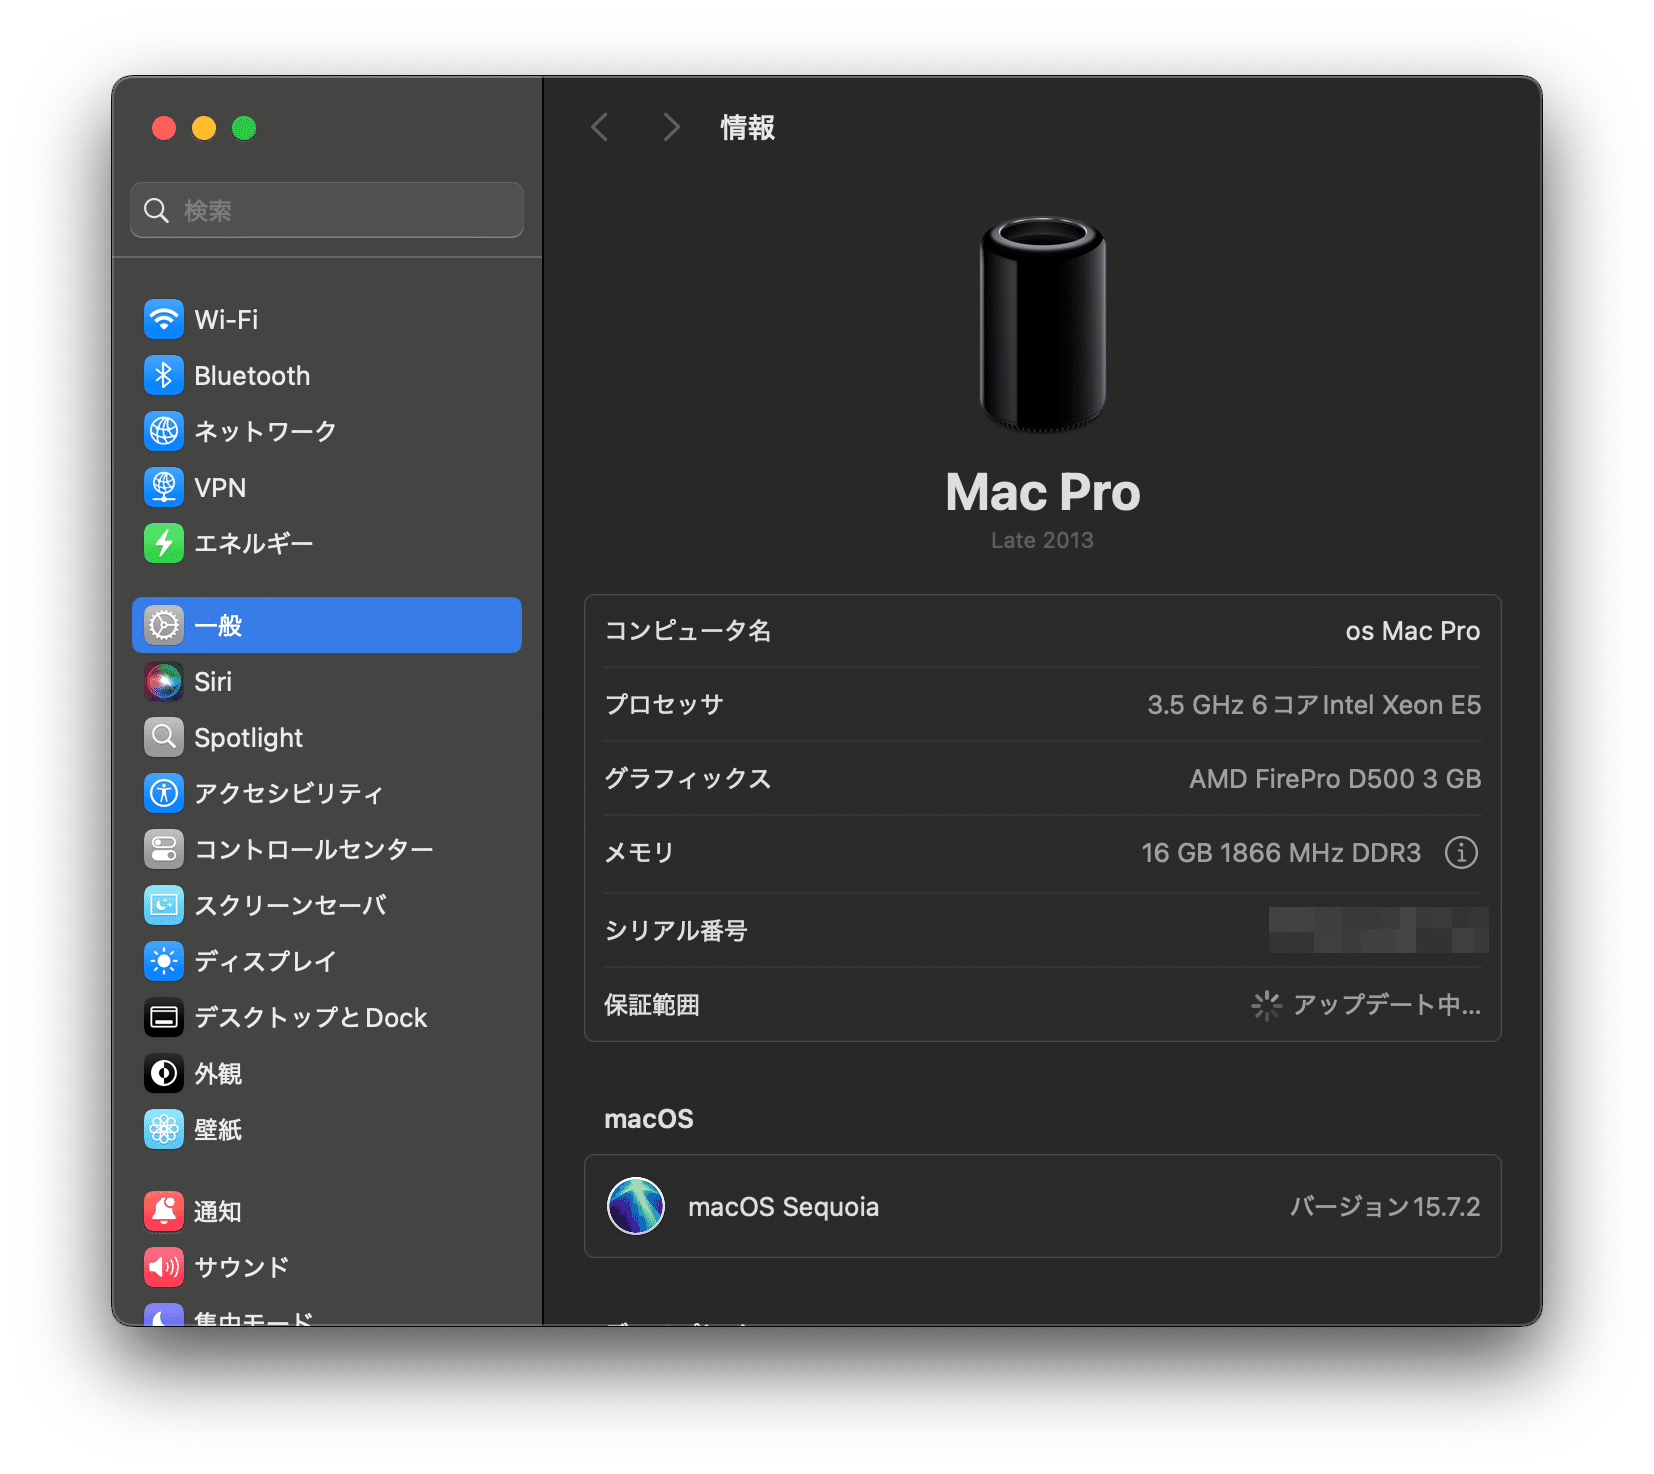1654x1474 pixels.
Task: Click the warranty update progress spinner
Action: tap(1266, 1005)
